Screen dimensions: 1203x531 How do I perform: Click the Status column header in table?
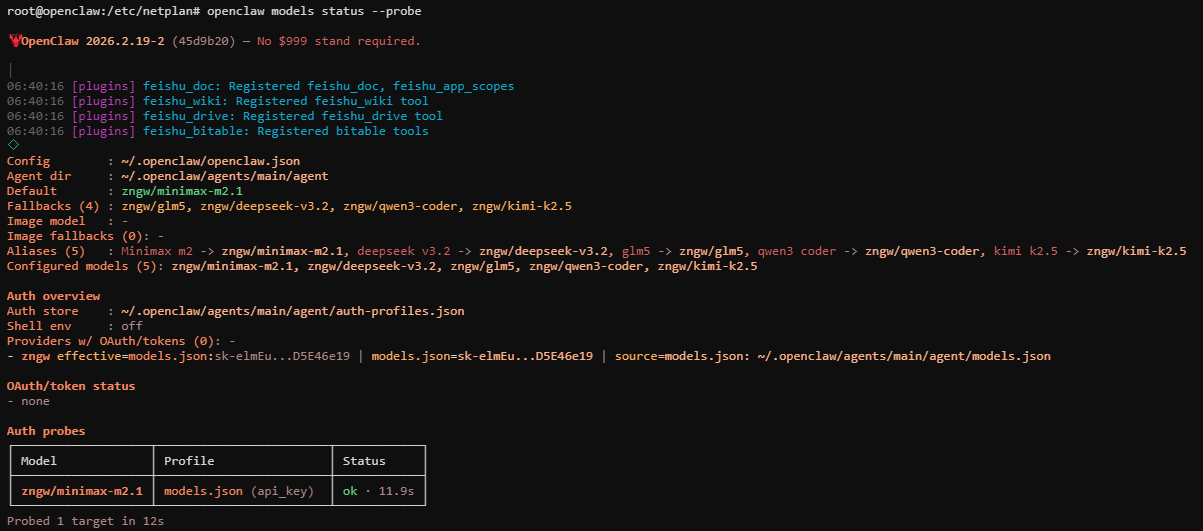[x=364, y=461]
